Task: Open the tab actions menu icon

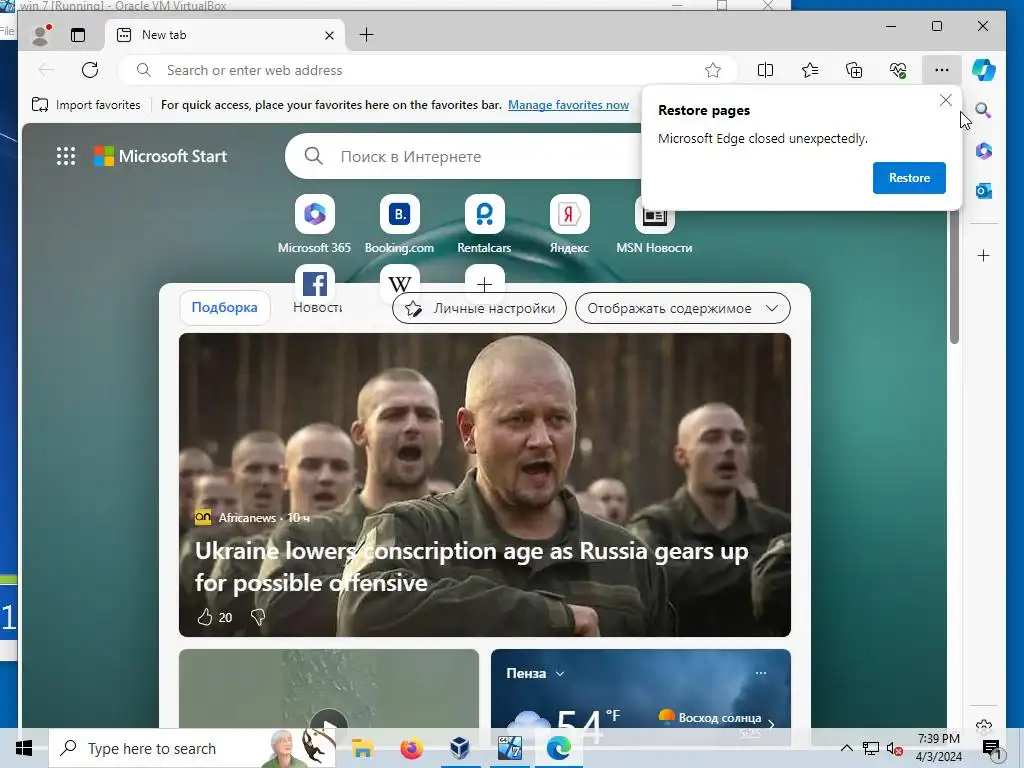Action: pos(78,35)
